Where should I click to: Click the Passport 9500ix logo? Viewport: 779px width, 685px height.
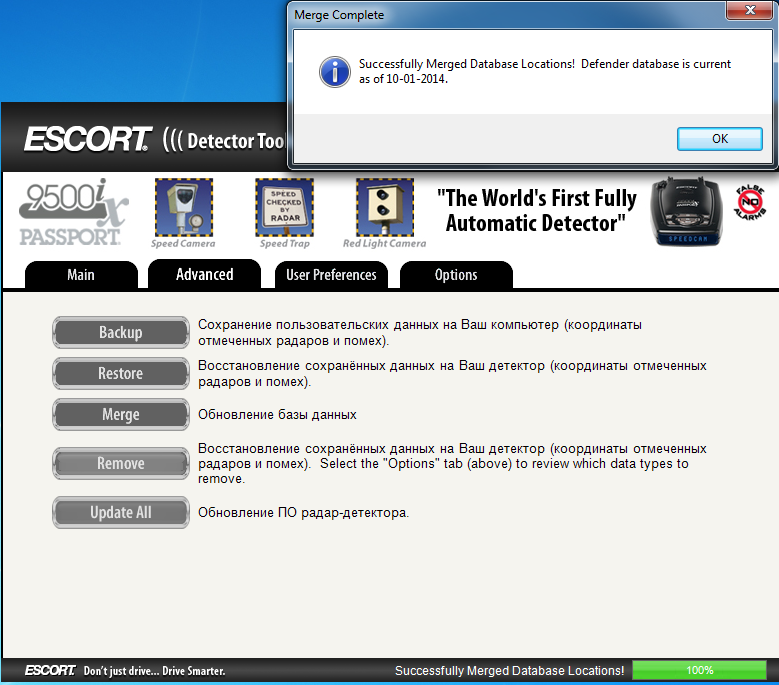point(72,213)
